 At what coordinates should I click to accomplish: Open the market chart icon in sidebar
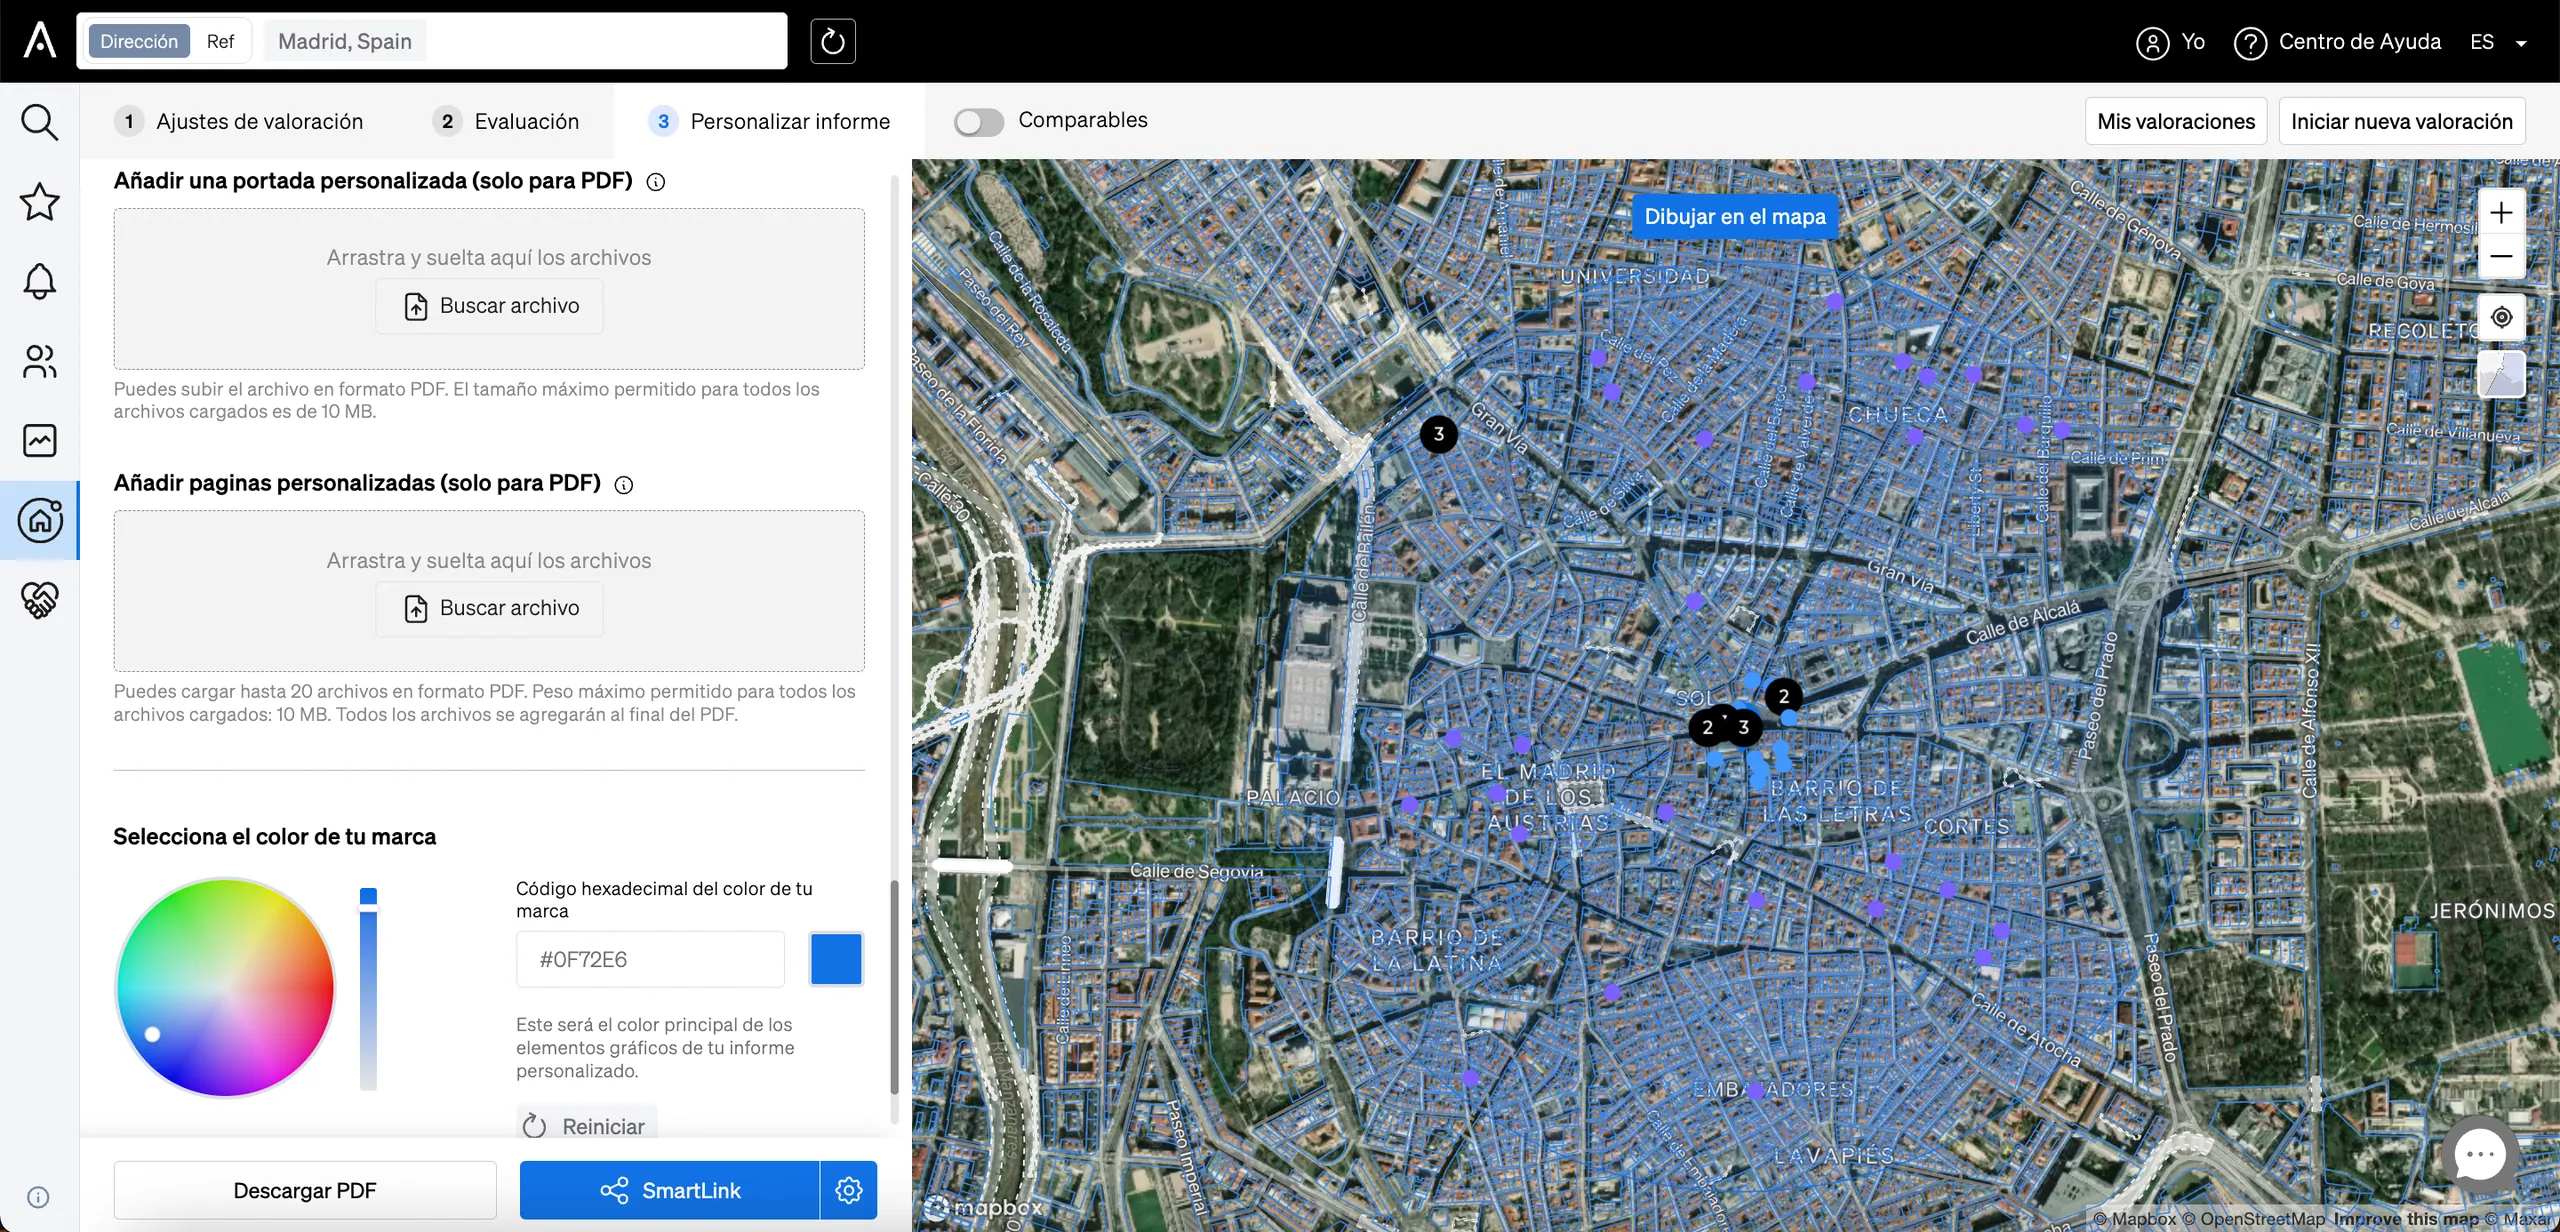[x=39, y=440]
